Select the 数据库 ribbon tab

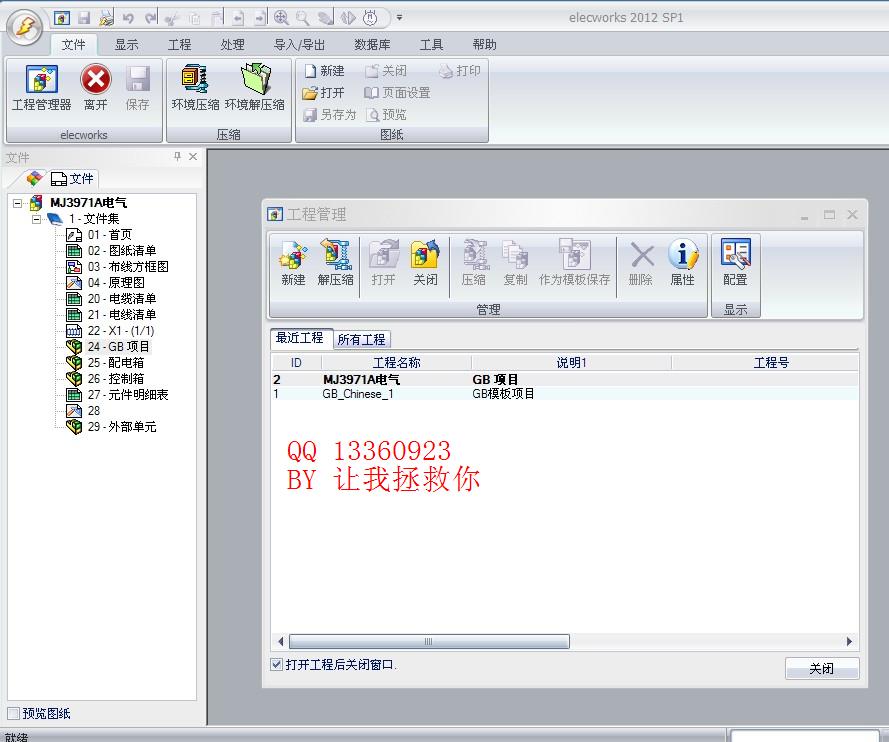pos(372,45)
